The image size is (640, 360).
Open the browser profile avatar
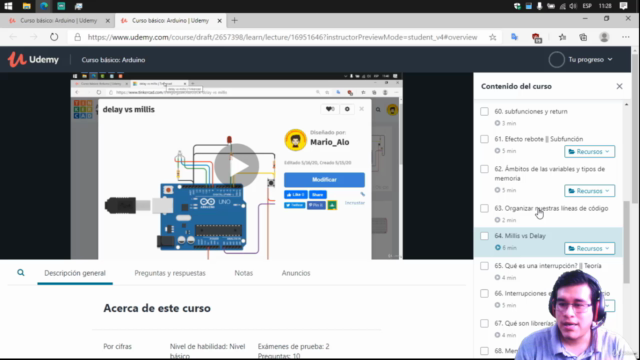(604, 37)
